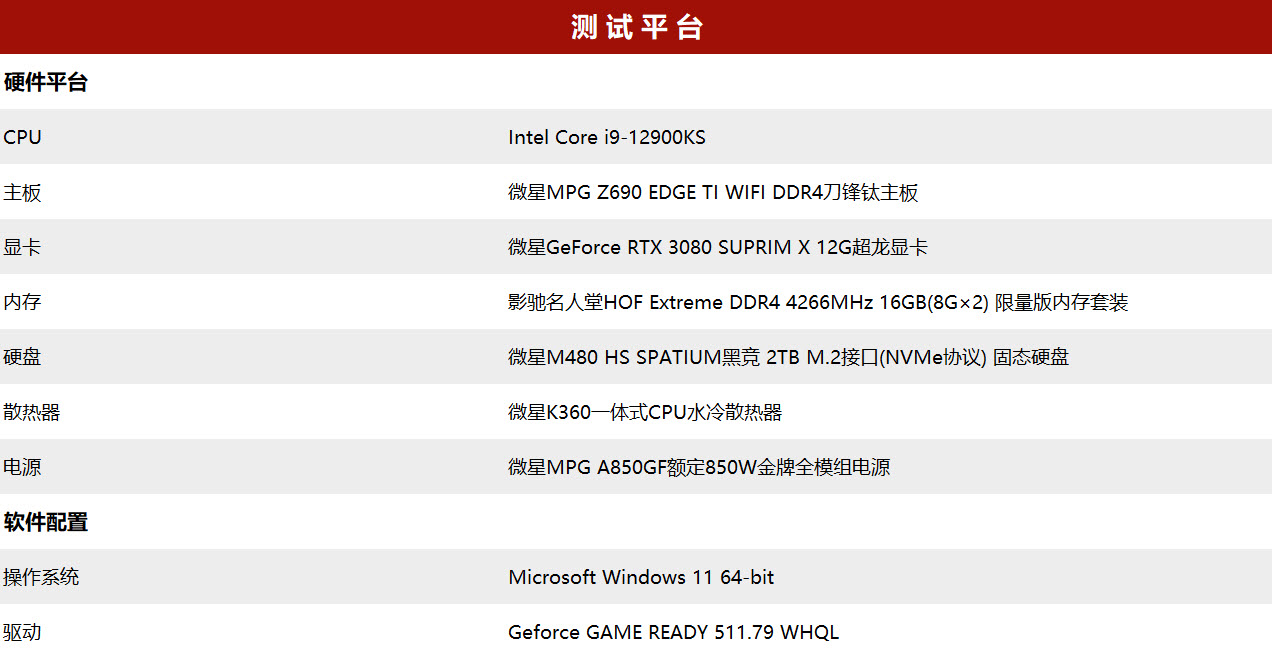This screenshot has height=655, width=1272.
Task: Click the 微星MPG Z690 EDGE TI motherboard entry
Action: [712, 192]
